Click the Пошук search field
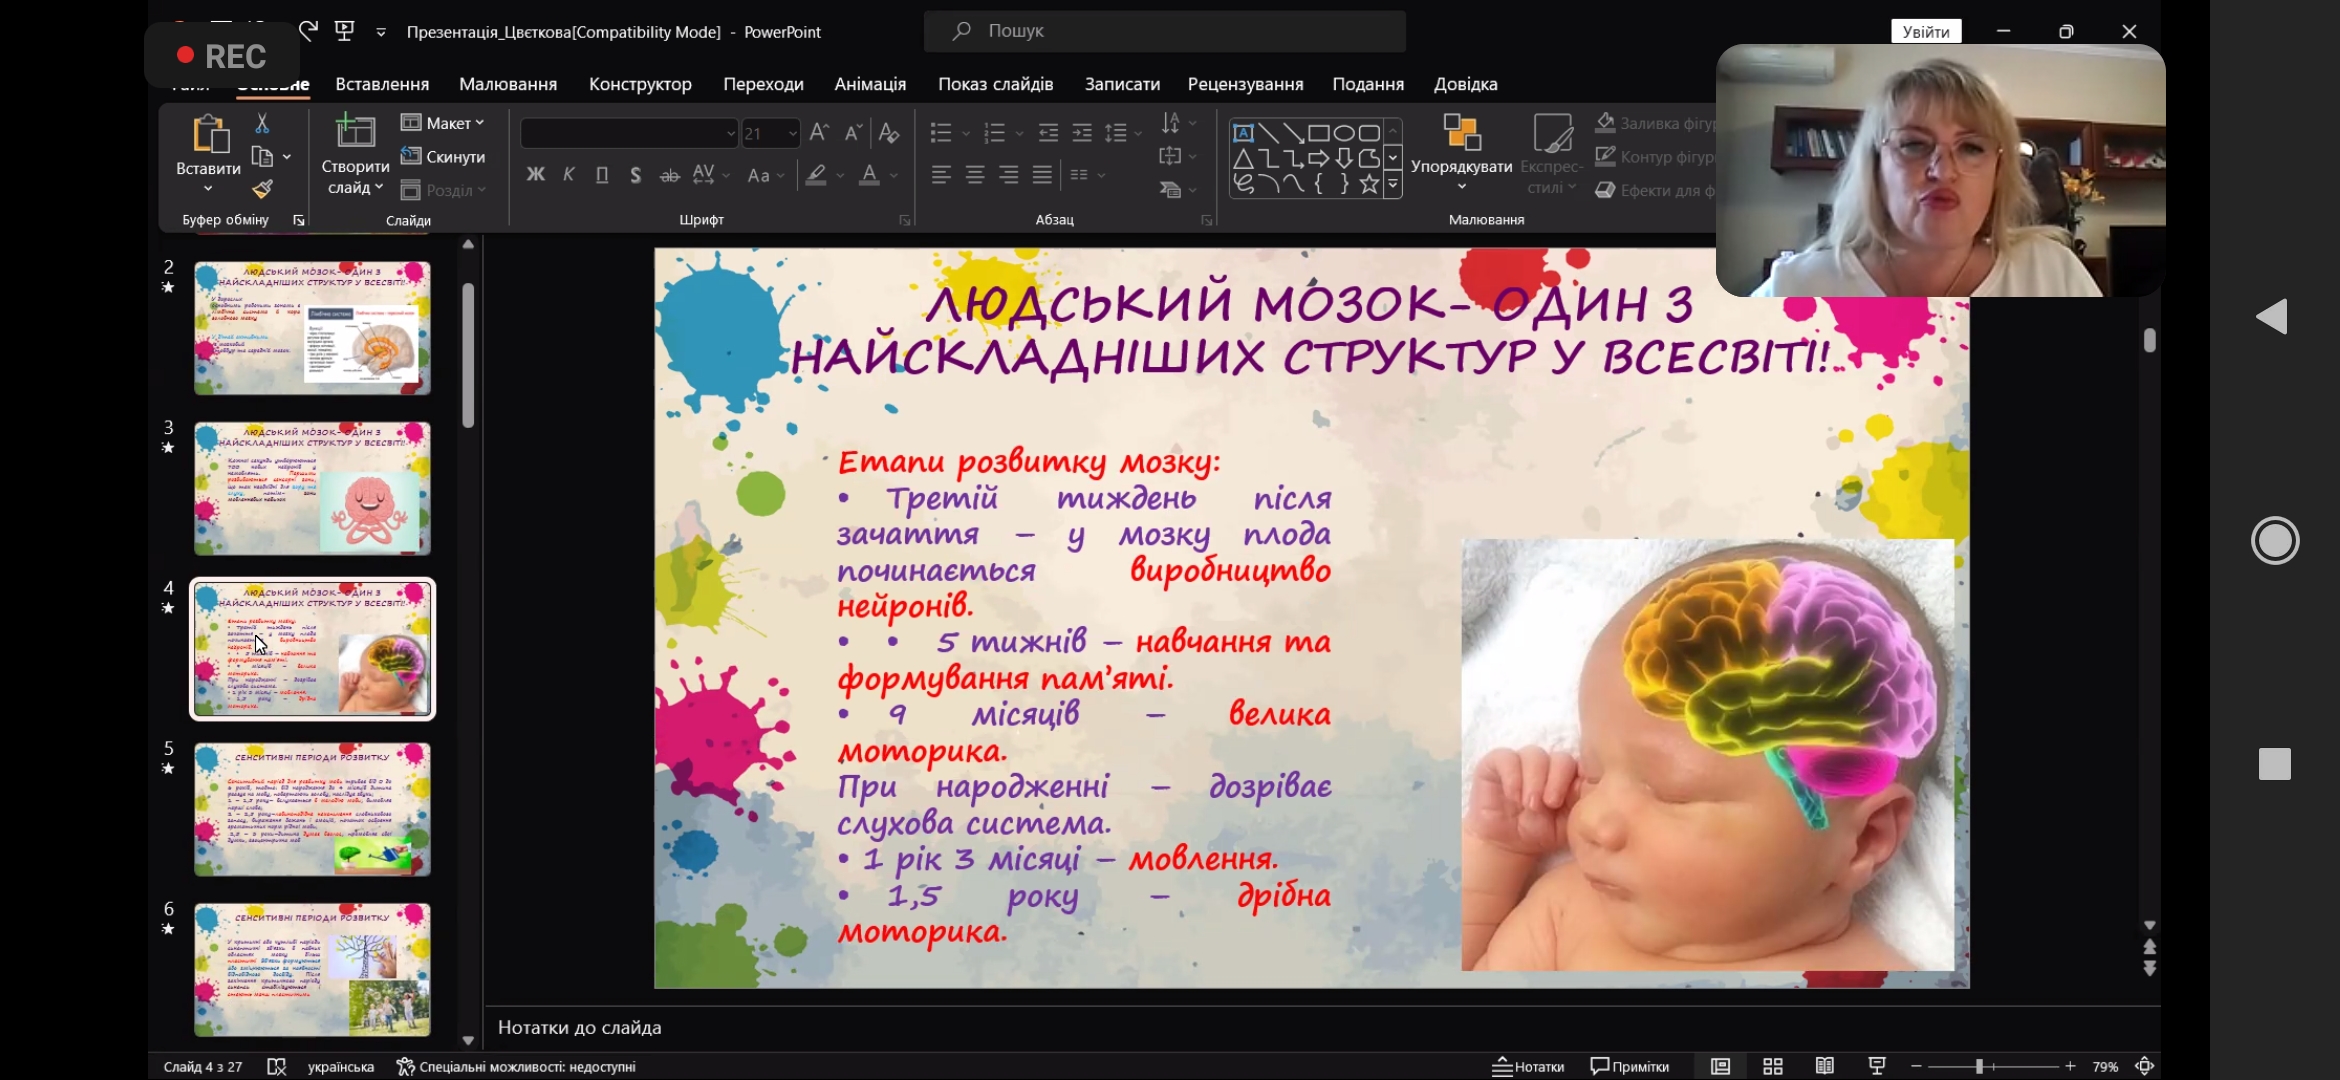 pyautogui.click(x=1164, y=31)
